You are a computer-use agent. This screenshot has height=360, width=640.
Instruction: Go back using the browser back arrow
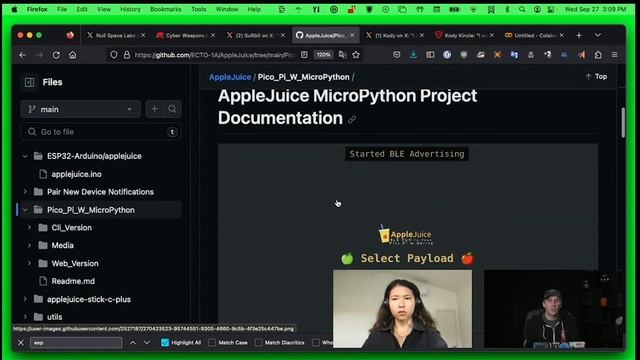click(22, 55)
